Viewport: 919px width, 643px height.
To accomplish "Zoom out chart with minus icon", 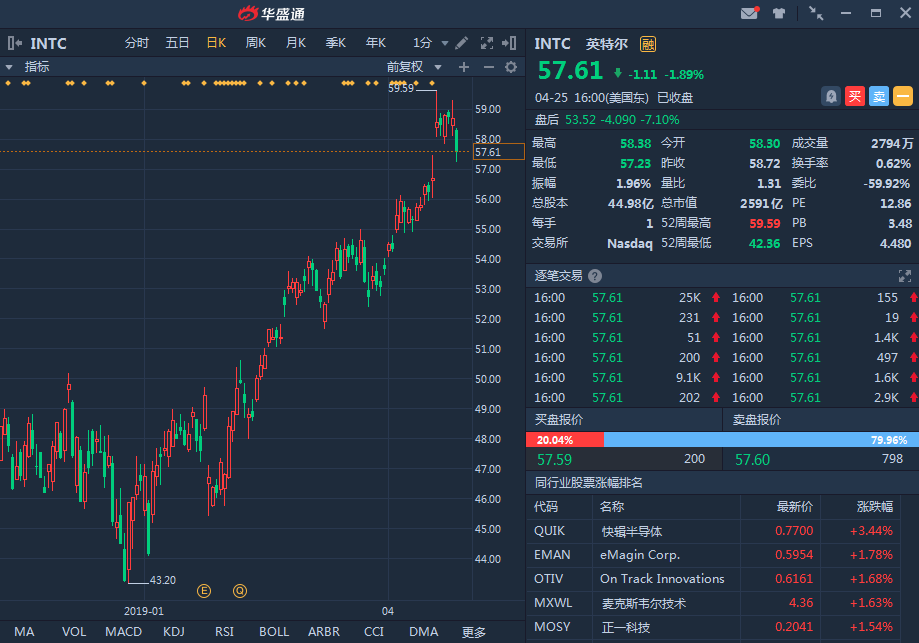I will (x=488, y=67).
